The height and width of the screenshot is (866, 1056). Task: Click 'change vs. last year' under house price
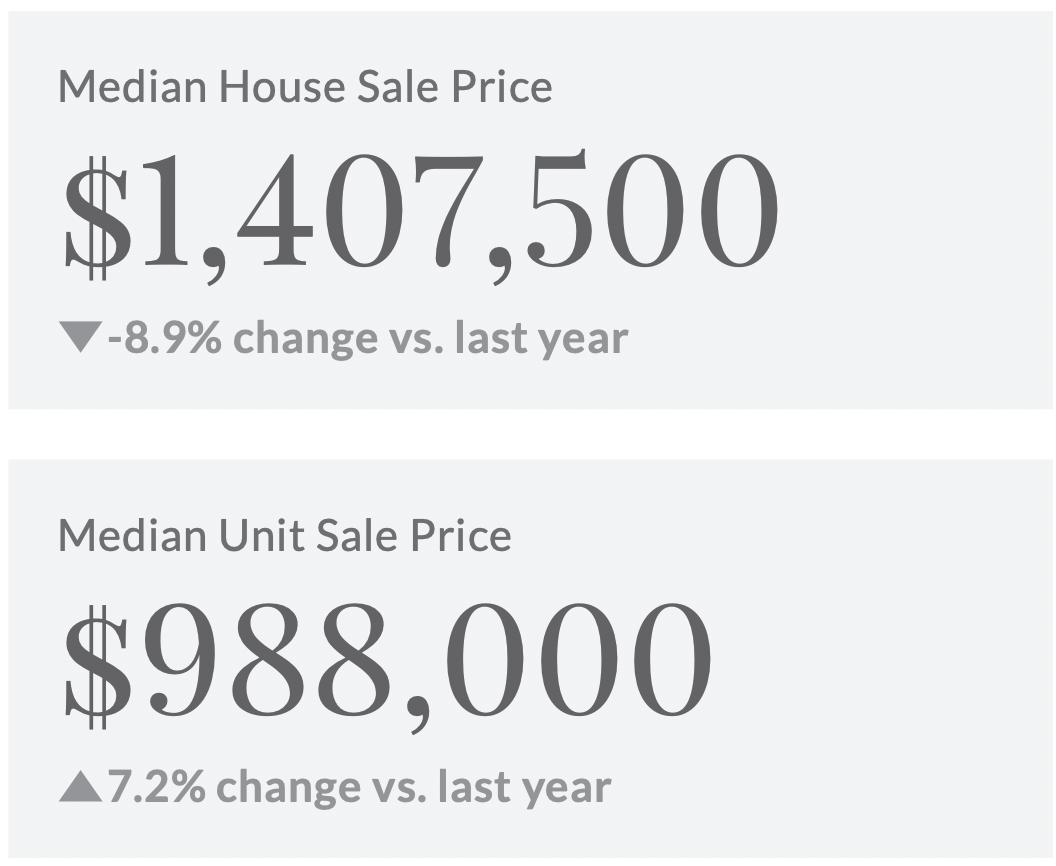(431, 339)
